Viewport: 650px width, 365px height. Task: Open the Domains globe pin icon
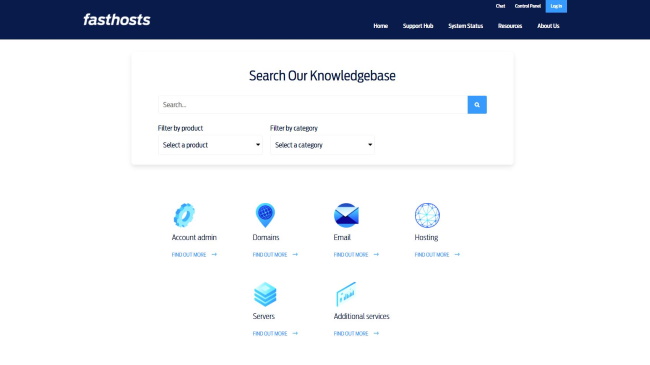(x=265, y=215)
